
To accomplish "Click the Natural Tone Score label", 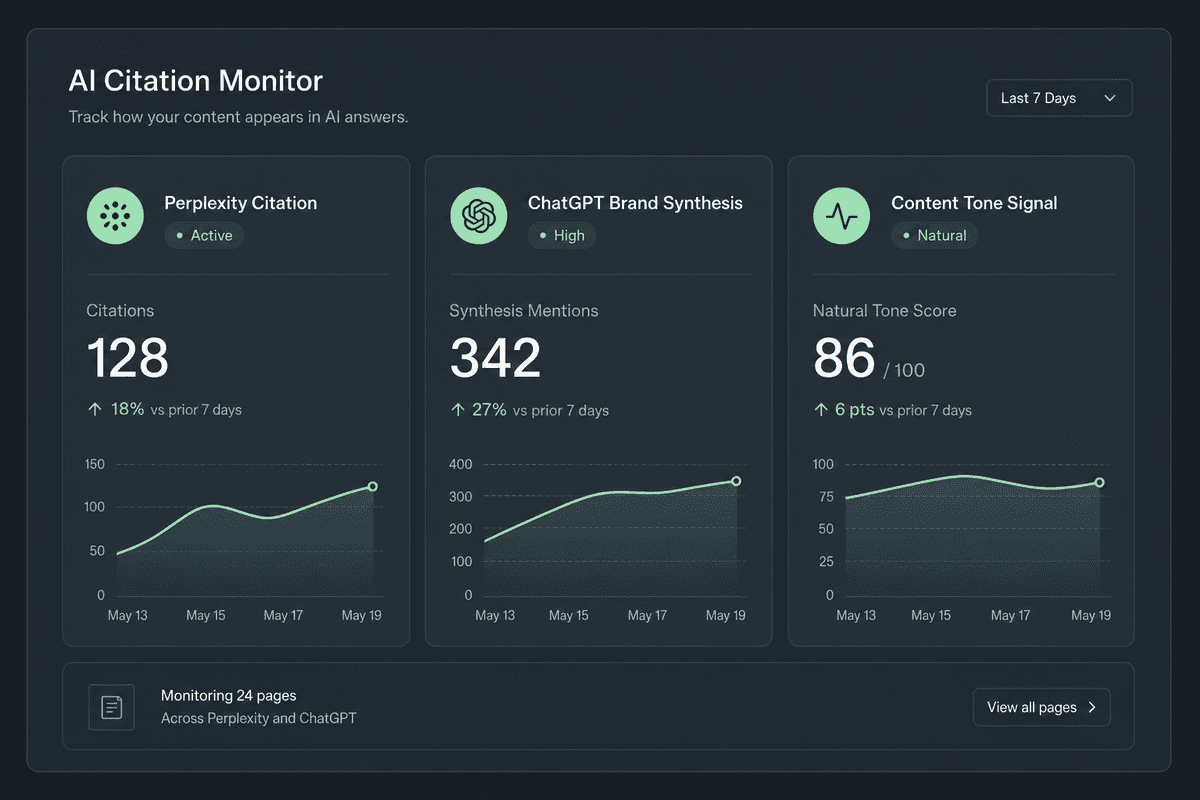I will coord(885,311).
